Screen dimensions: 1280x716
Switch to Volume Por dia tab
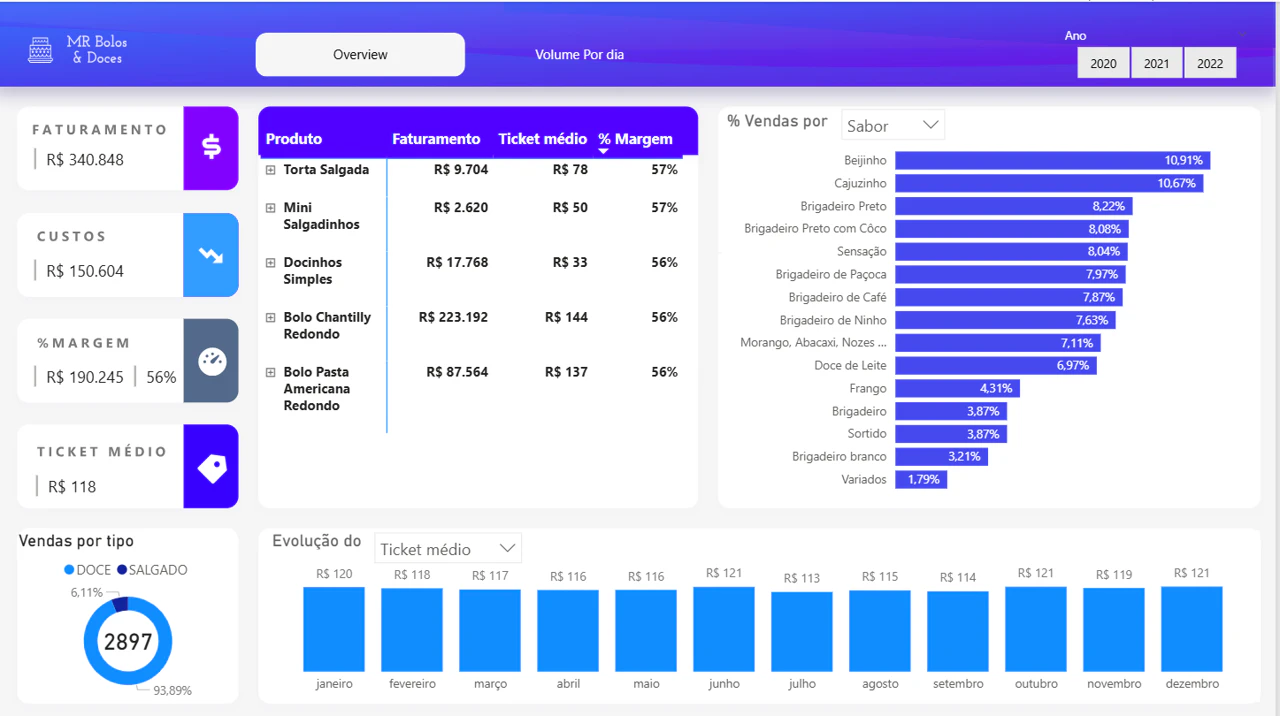579,55
